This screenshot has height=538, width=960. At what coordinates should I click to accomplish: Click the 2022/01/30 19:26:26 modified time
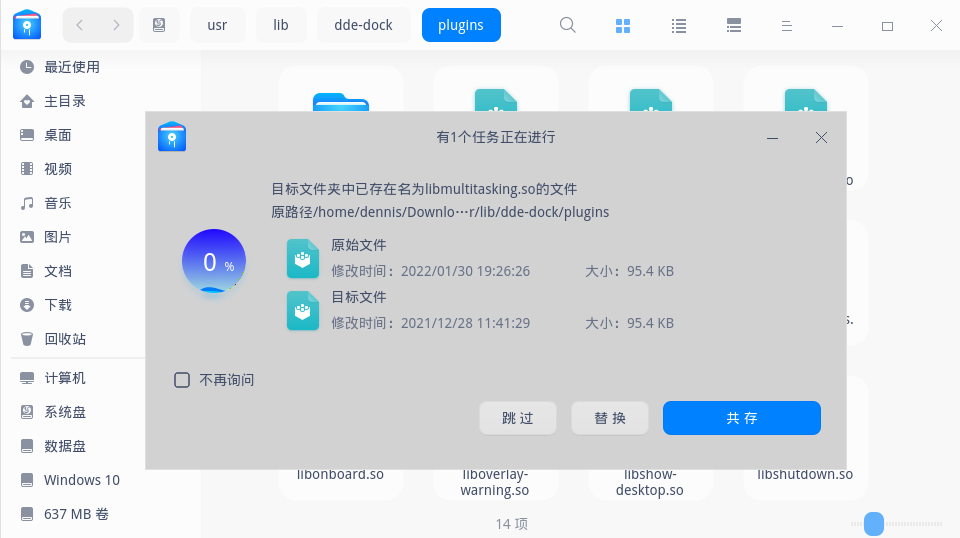(465, 271)
